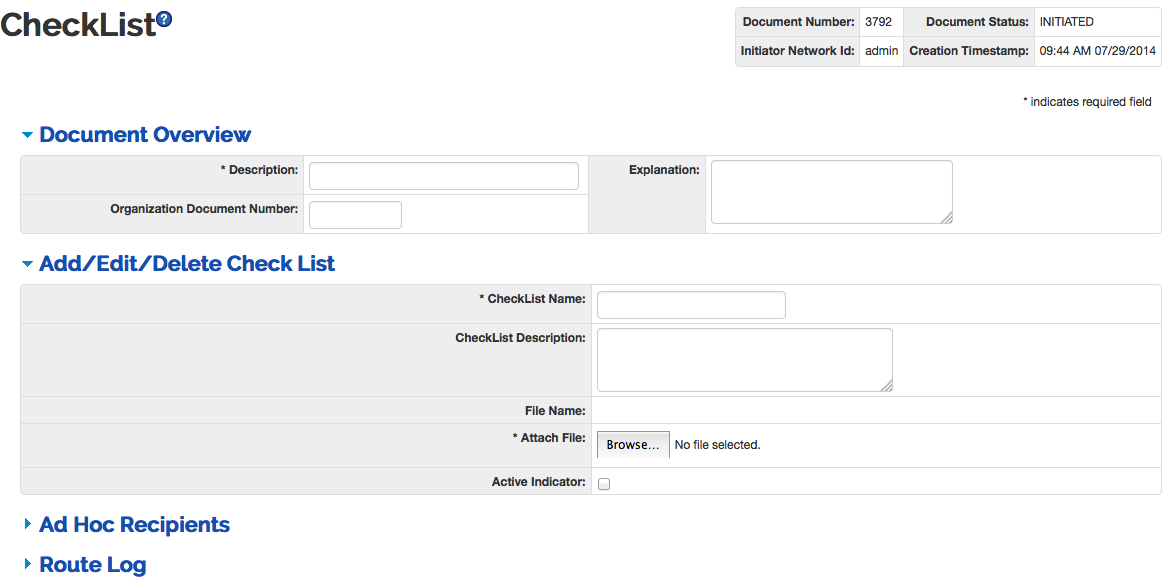
Task: Collapse the Document Overview section arrow
Action: 27,135
